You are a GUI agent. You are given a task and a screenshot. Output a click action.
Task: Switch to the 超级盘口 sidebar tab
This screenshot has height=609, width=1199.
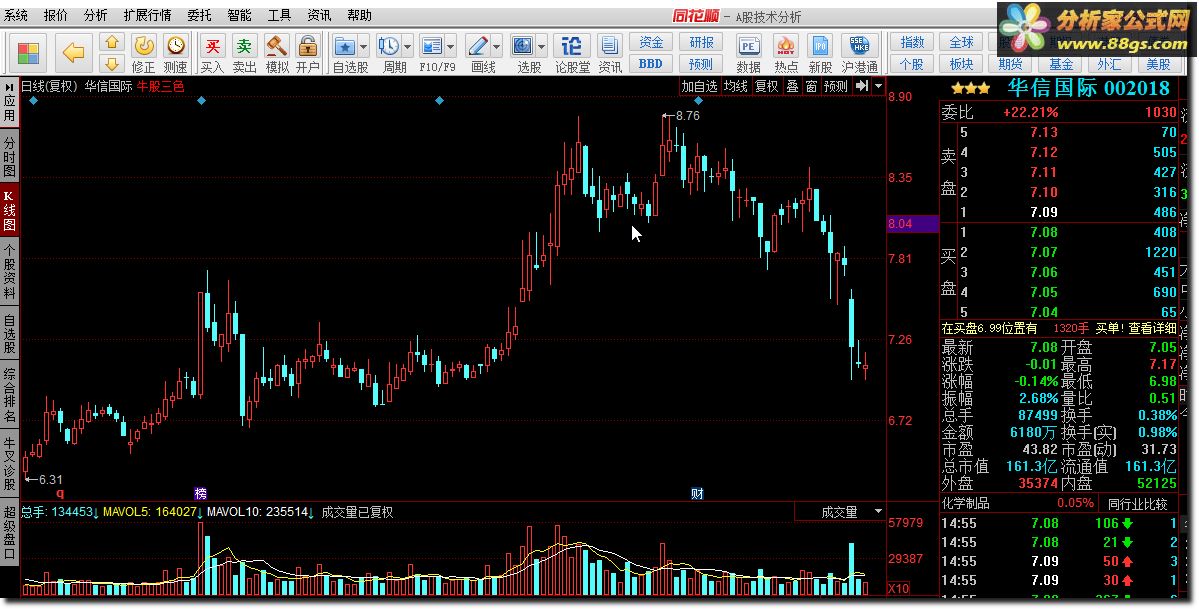click(x=9, y=531)
